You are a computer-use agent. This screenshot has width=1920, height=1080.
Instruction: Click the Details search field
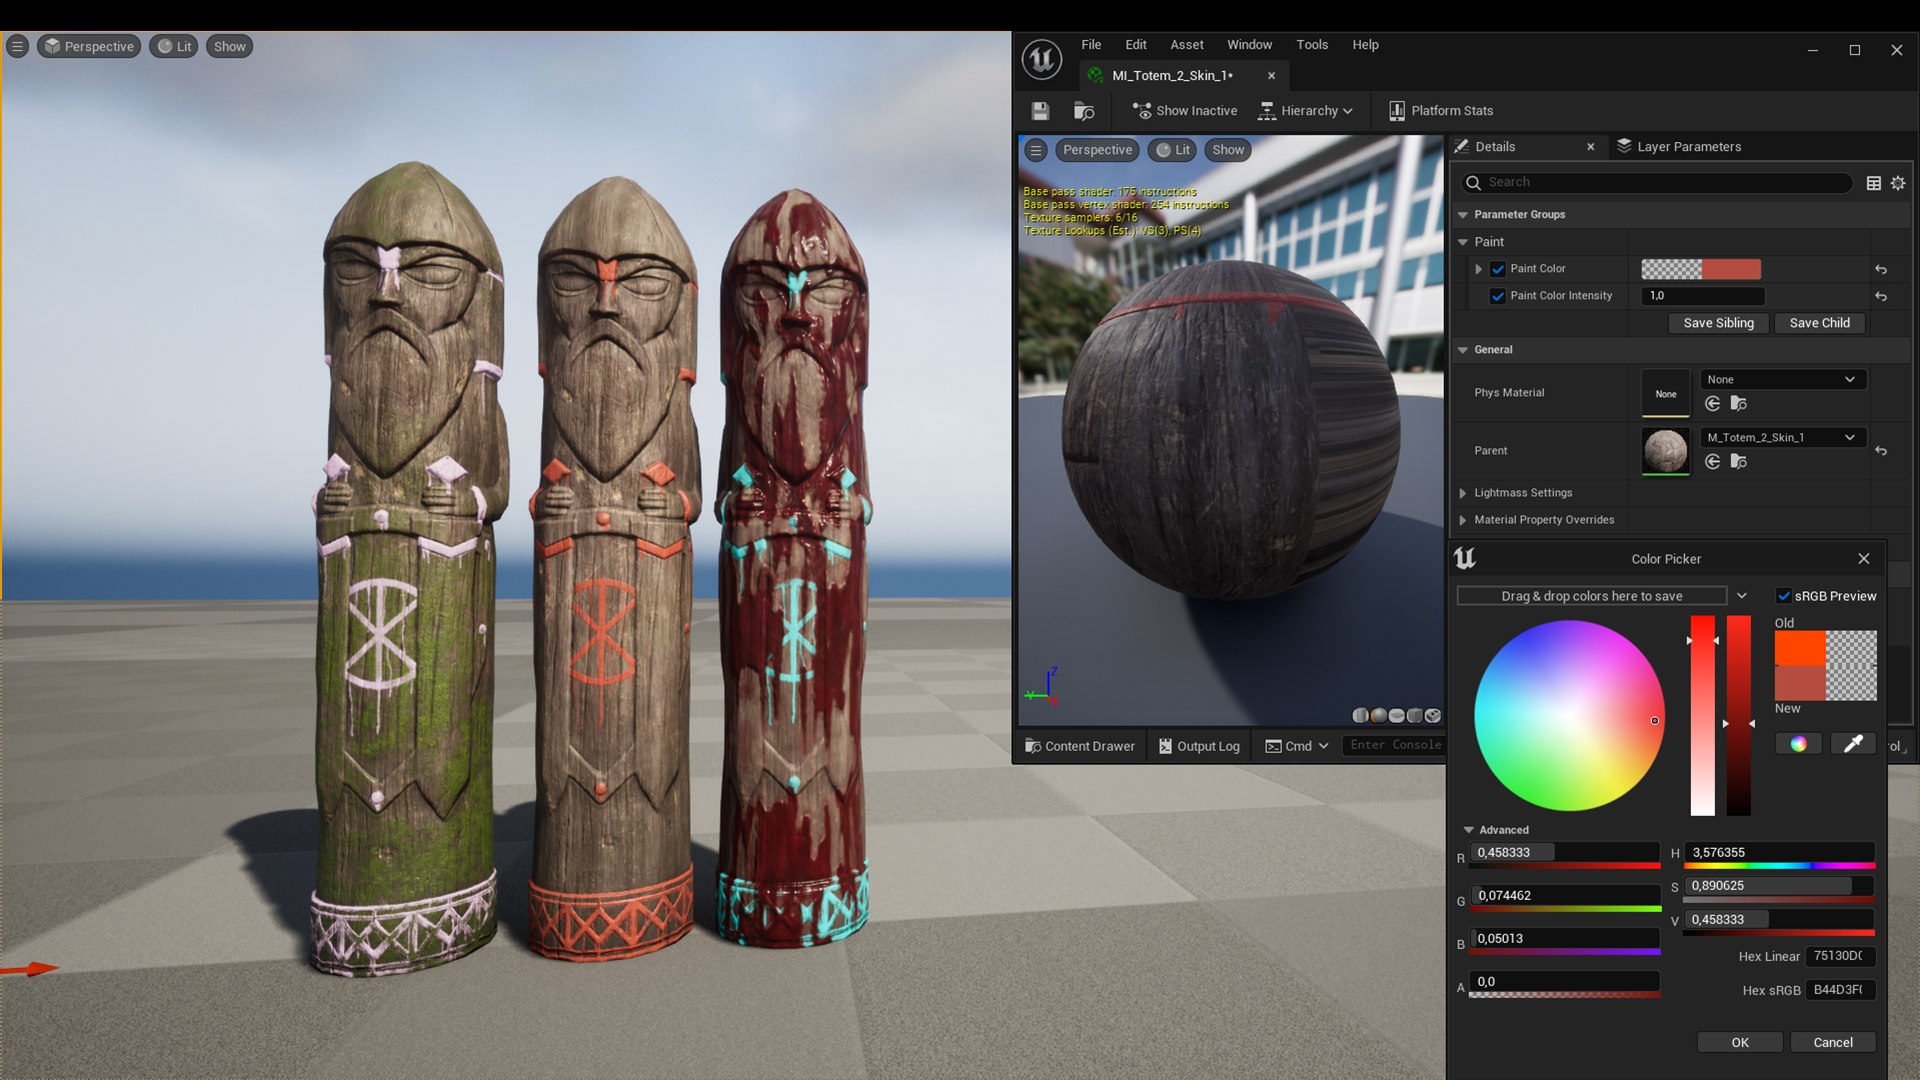point(1658,183)
